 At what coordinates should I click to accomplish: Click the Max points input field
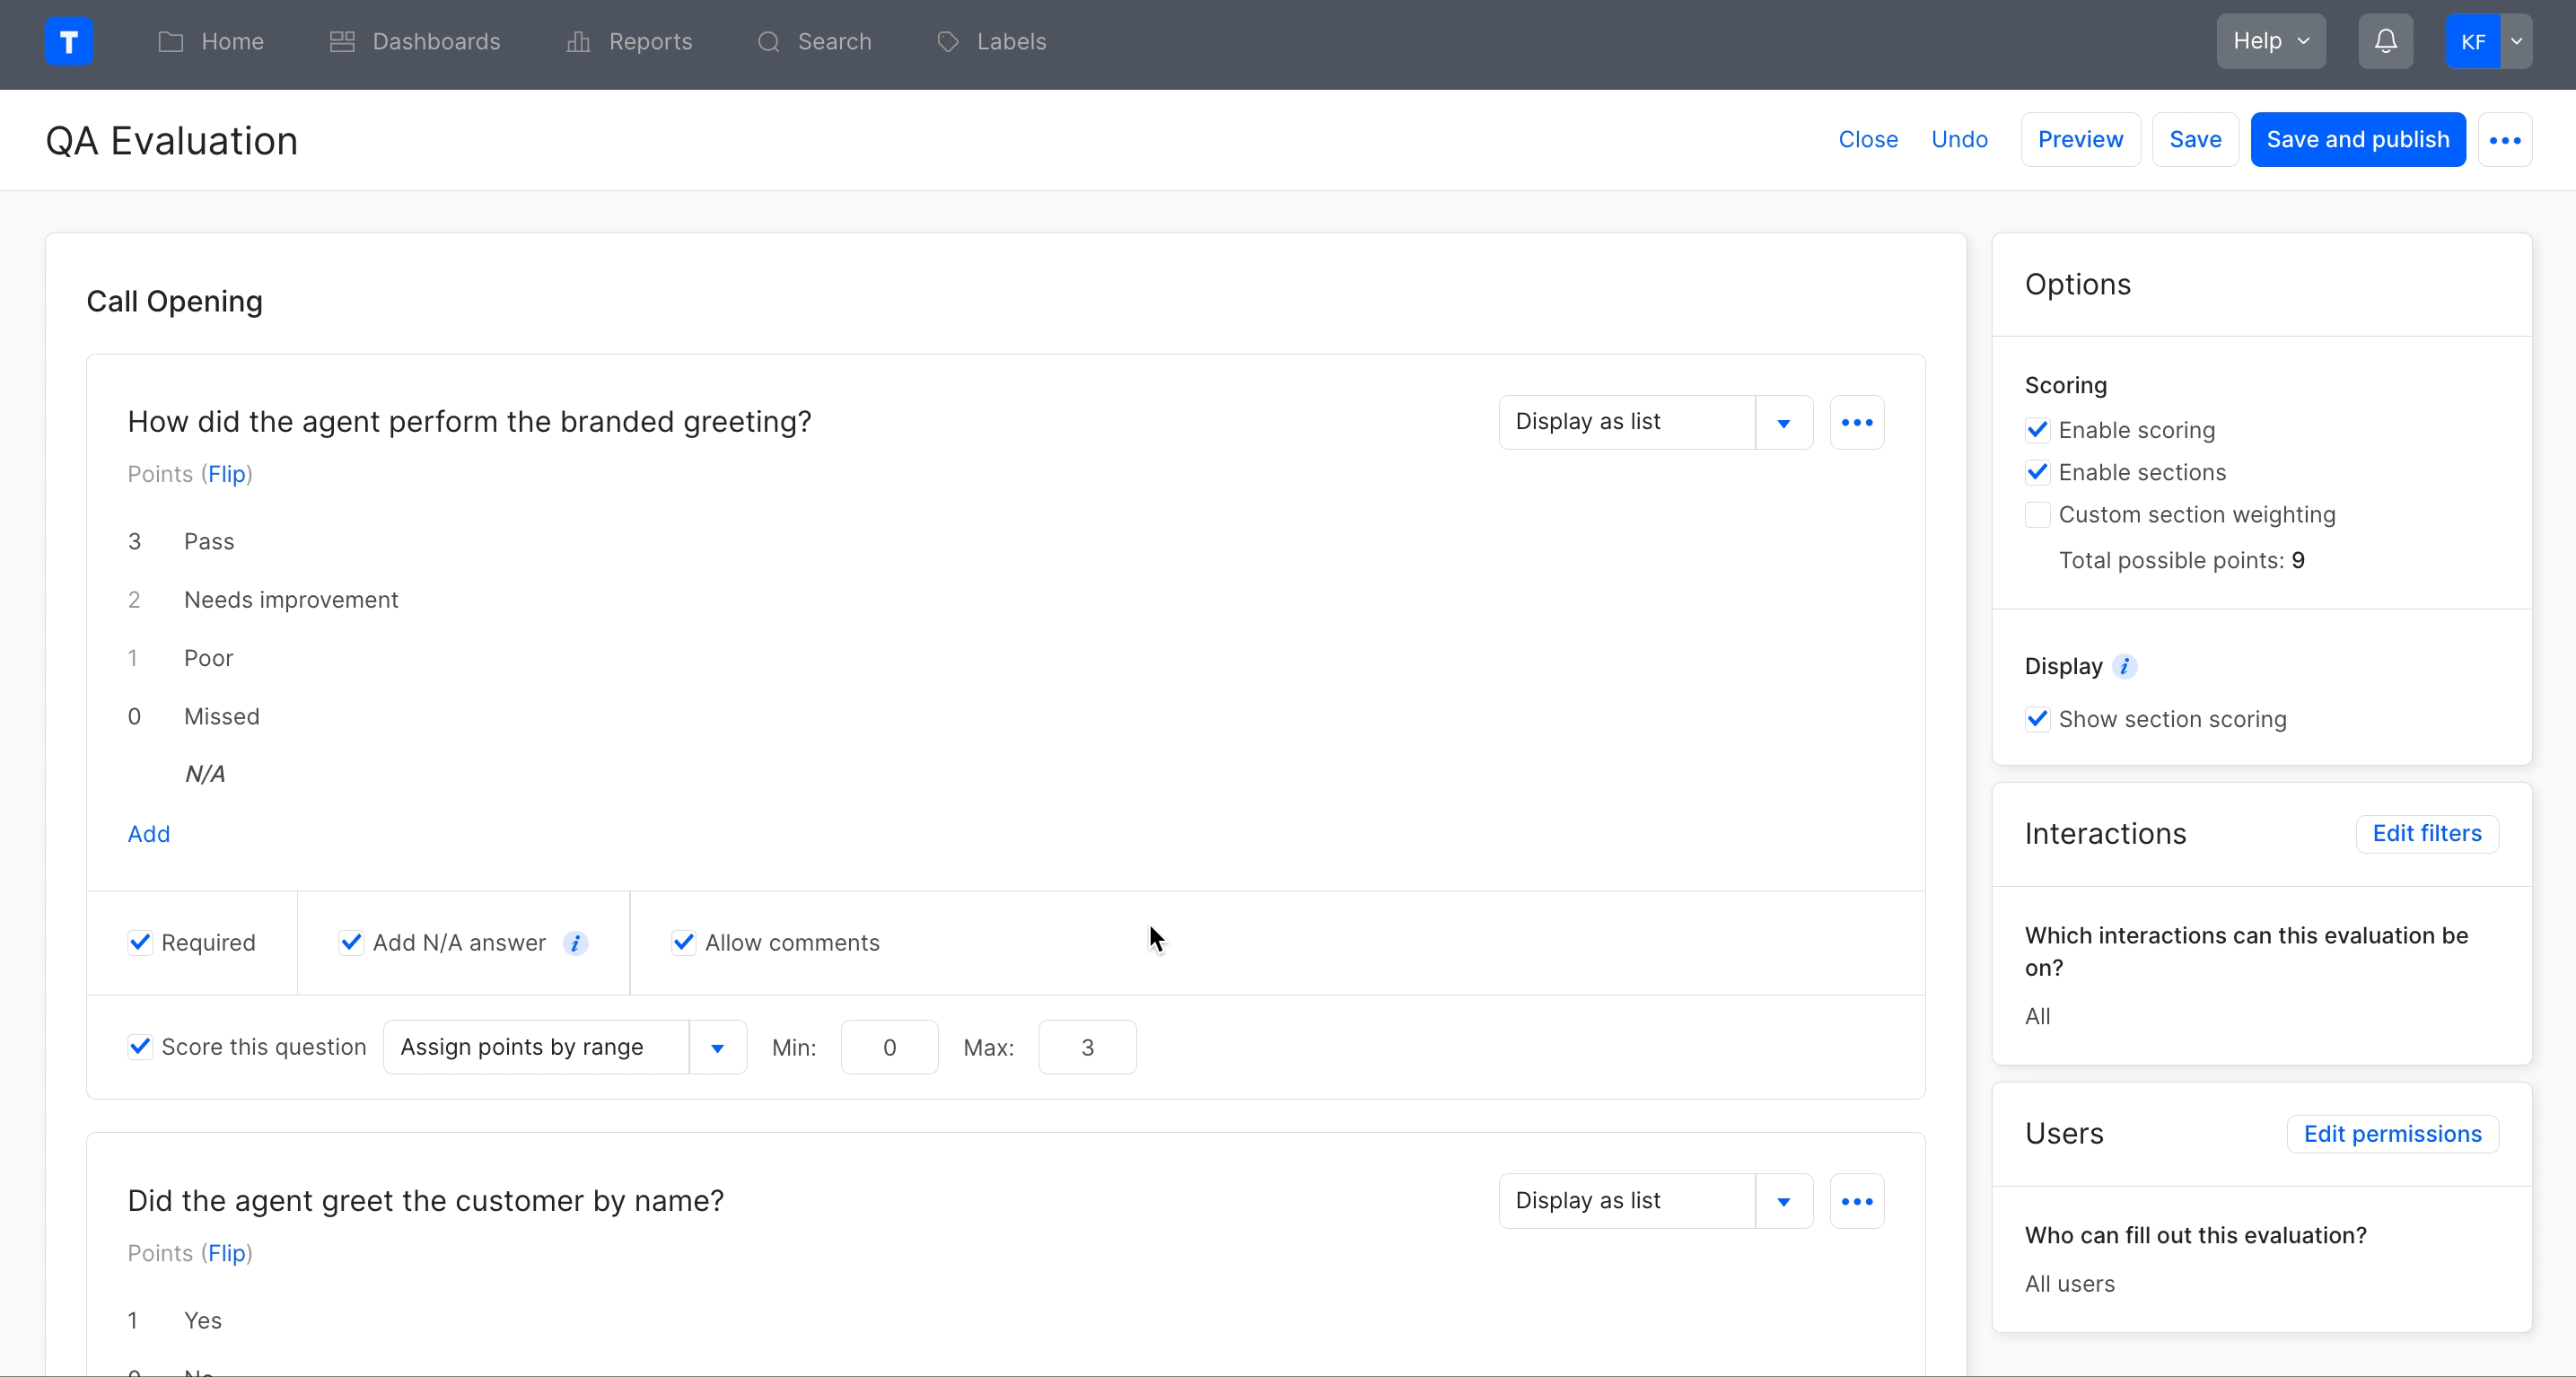point(1086,1047)
